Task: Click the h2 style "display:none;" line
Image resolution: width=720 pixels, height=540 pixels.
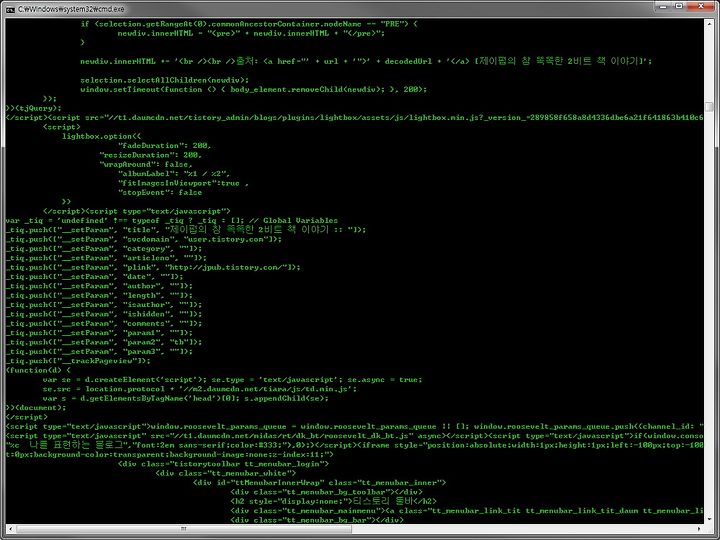Action: tap(333, 501)
